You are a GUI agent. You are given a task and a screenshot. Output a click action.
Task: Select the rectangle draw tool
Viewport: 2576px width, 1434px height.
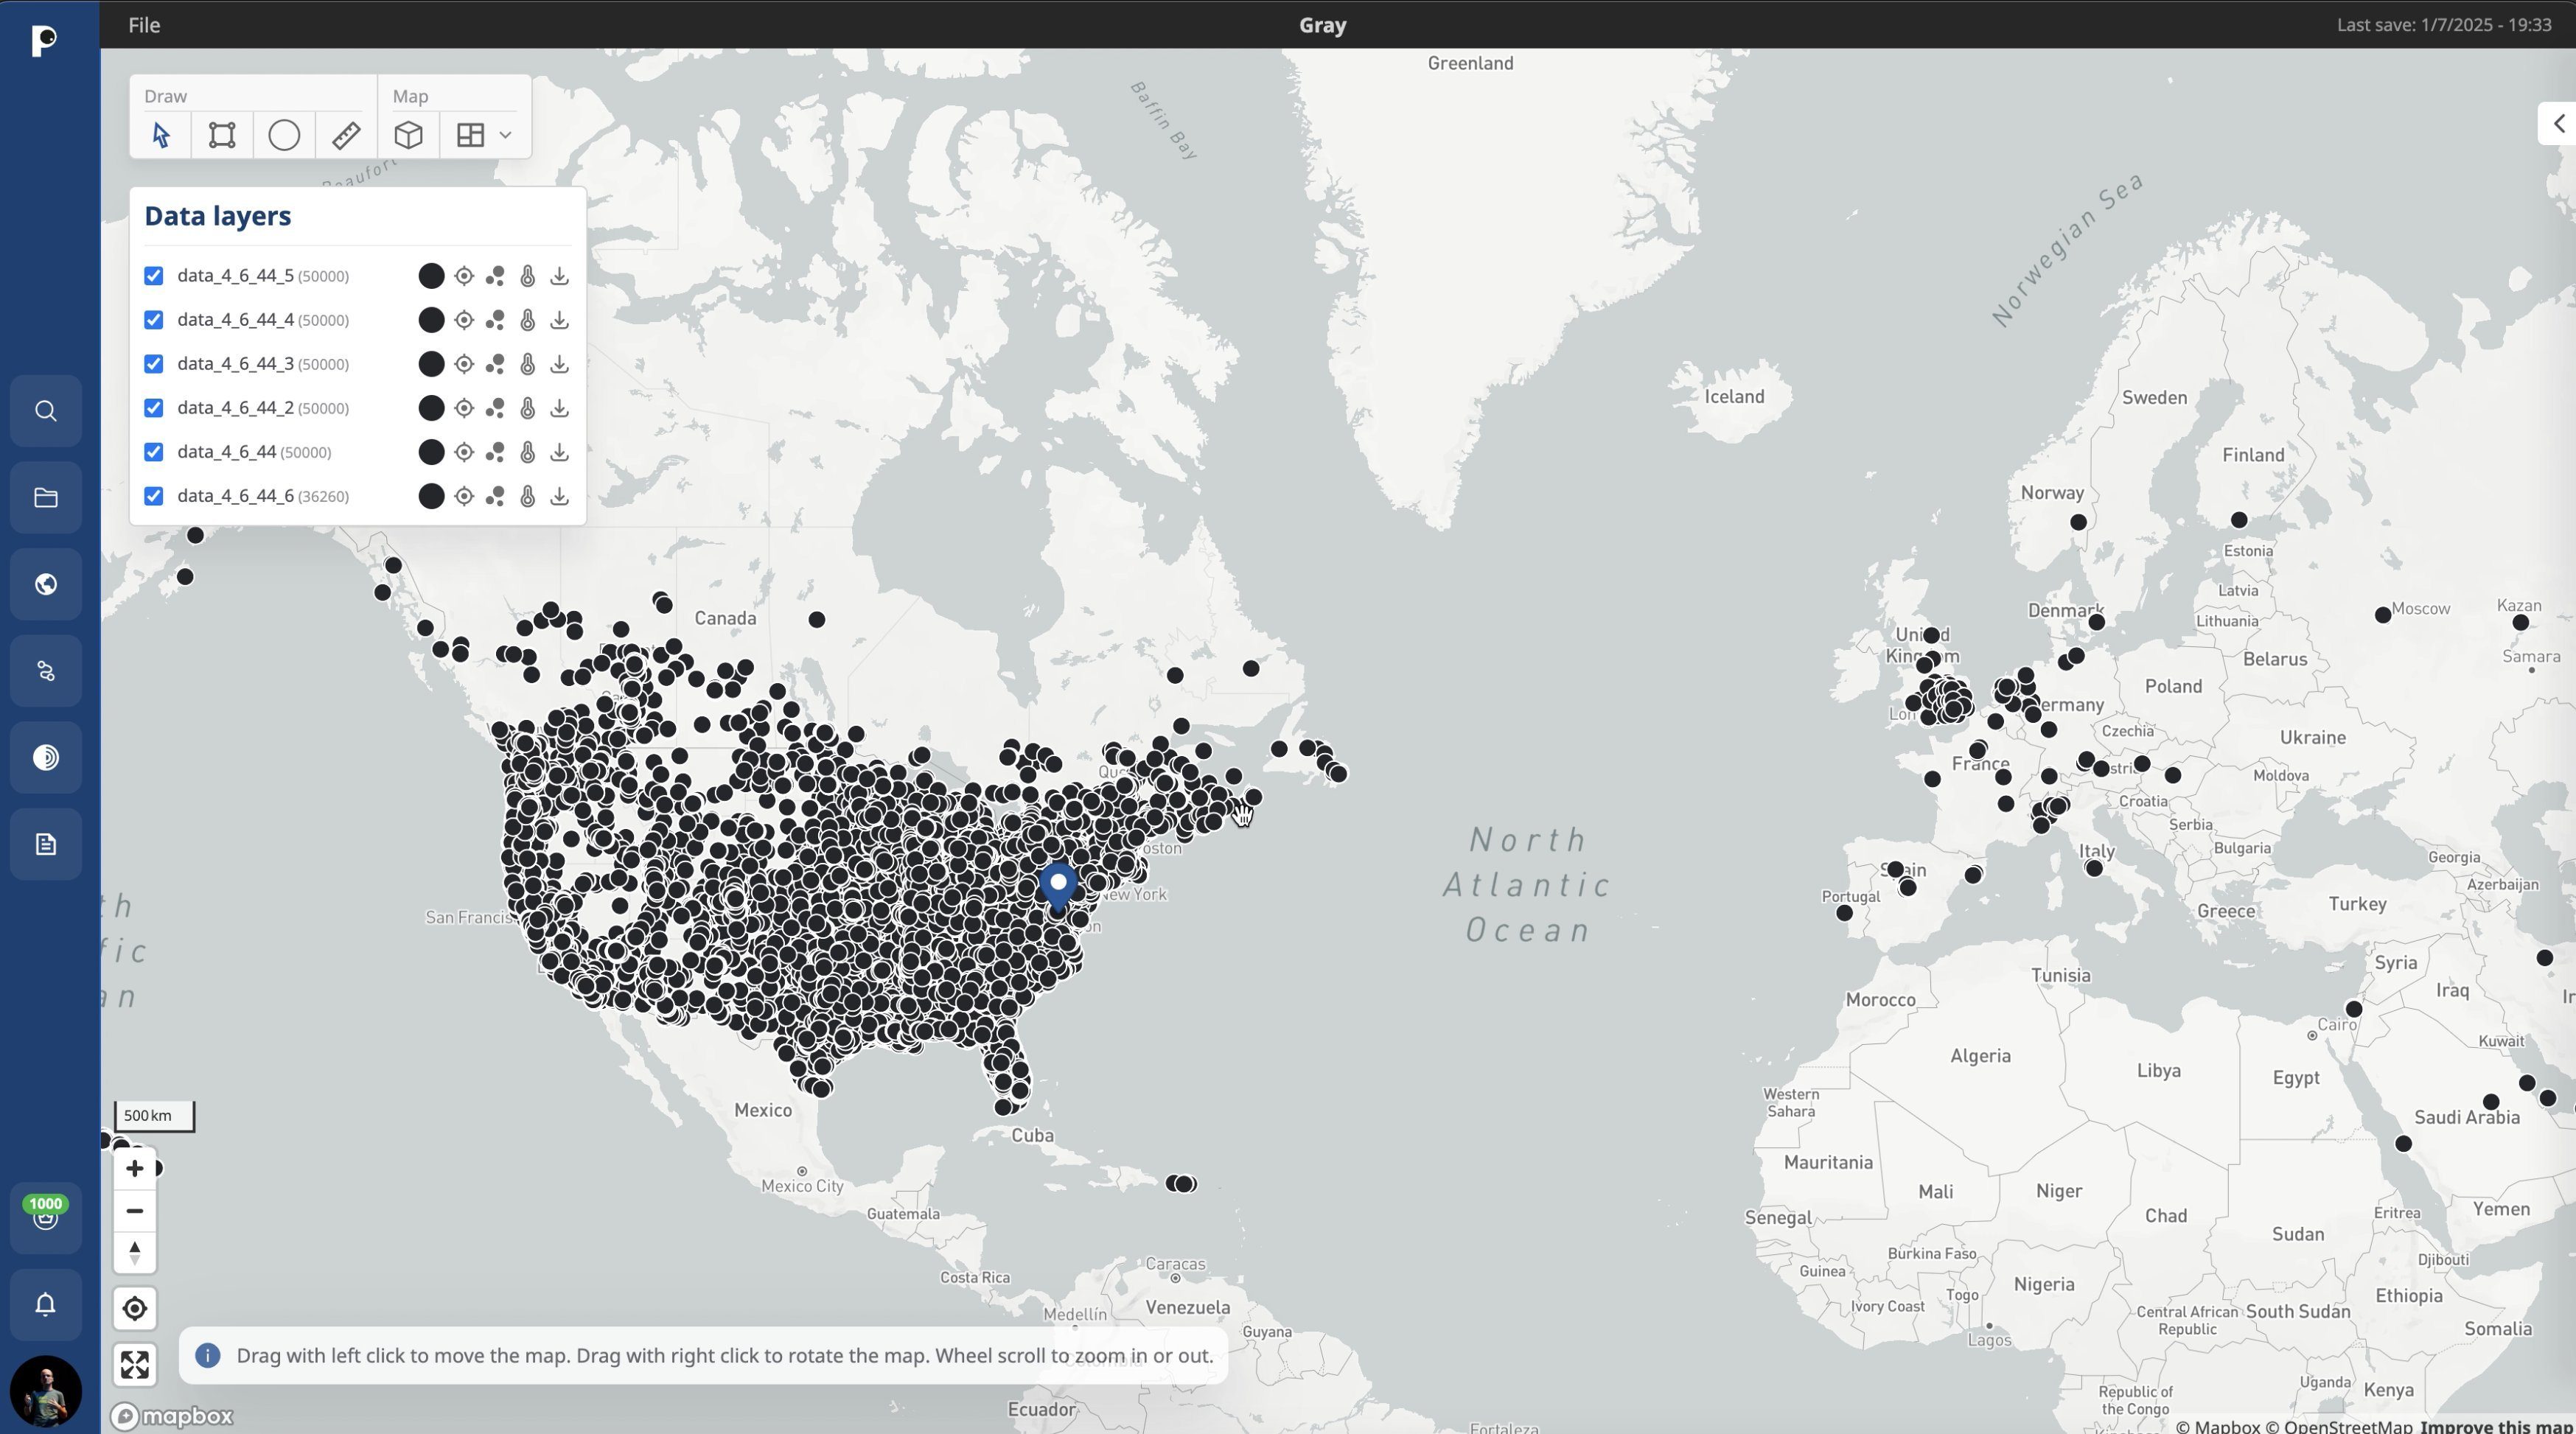(222, 135)
